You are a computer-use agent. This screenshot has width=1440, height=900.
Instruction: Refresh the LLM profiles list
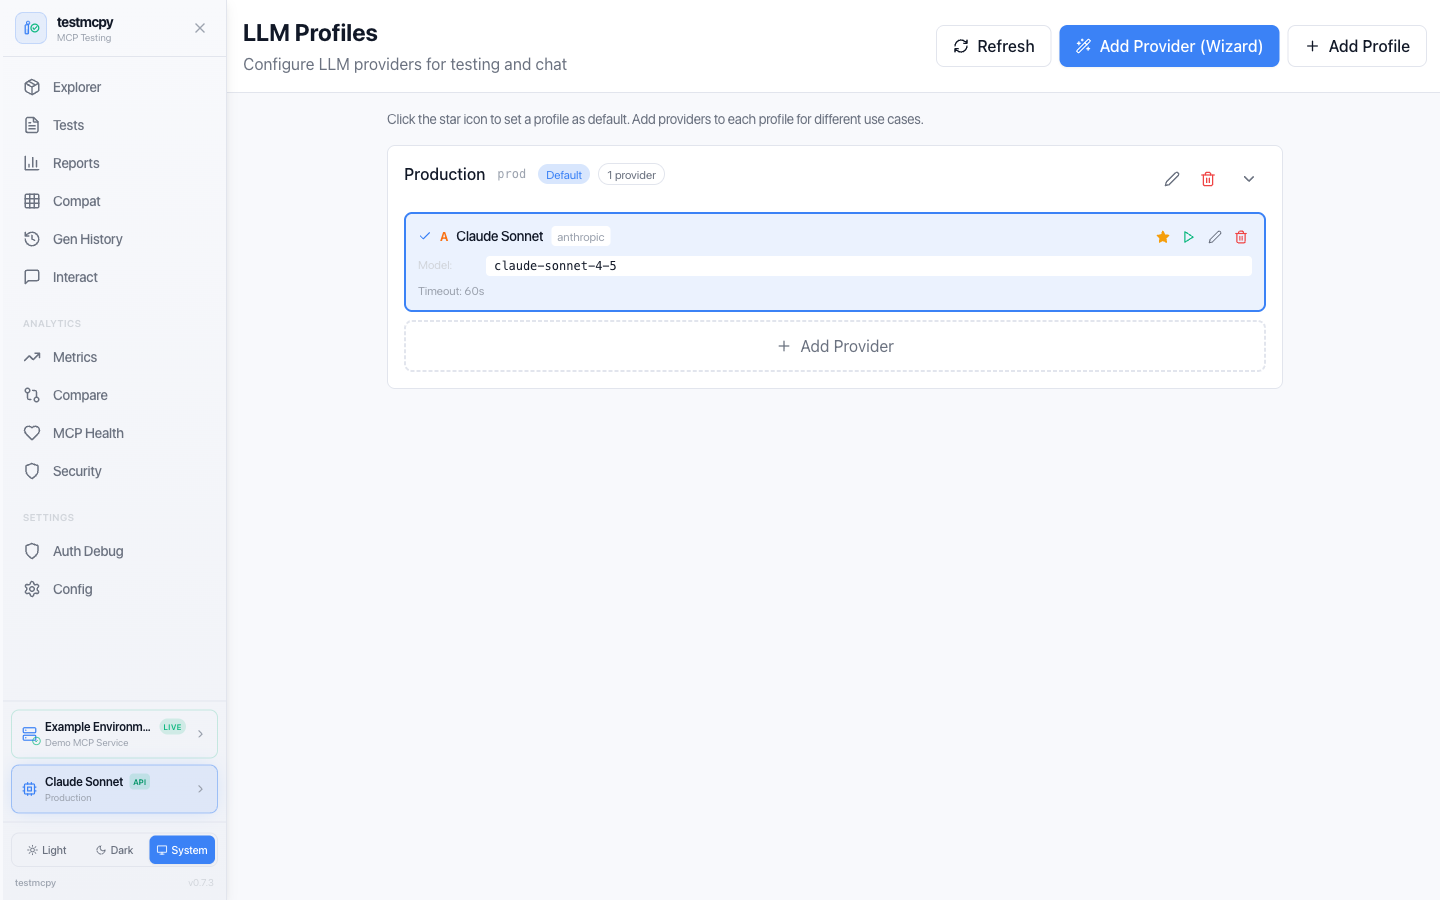pos(993,46)
